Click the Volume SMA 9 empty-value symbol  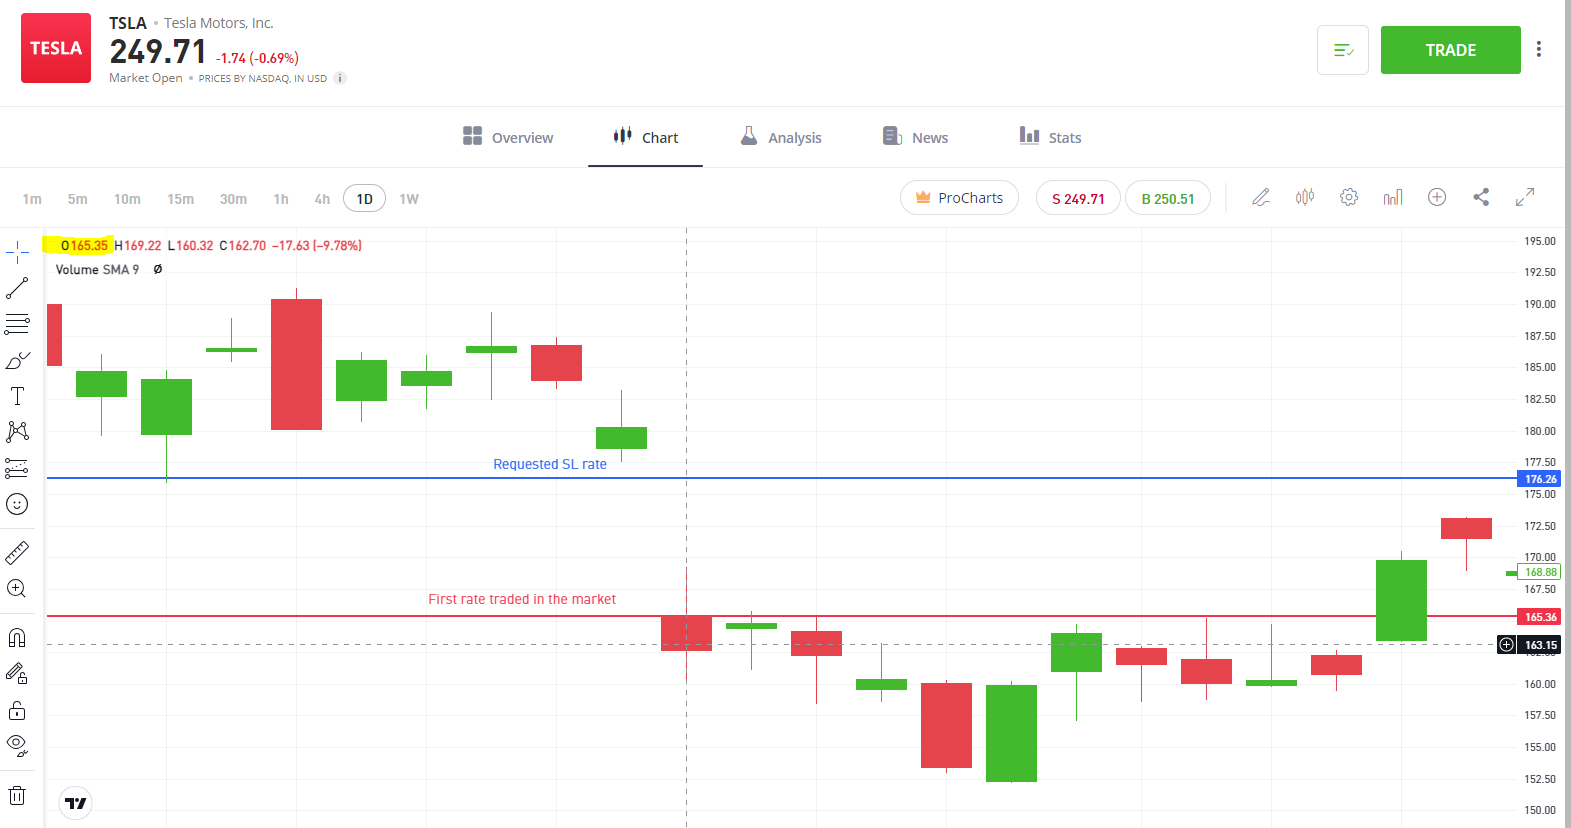[x=158, y=270]
